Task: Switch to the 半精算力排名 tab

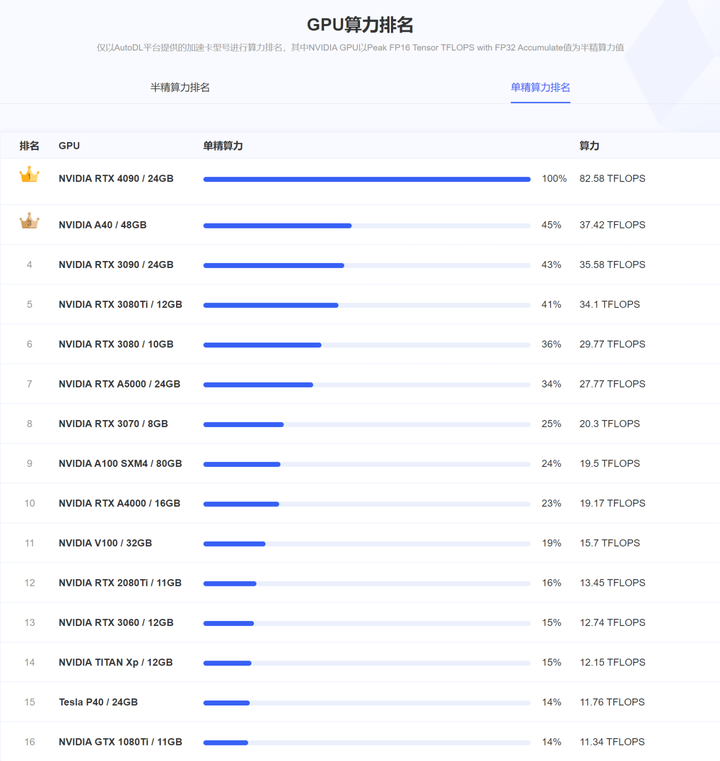Action: (x=180, y=88)
